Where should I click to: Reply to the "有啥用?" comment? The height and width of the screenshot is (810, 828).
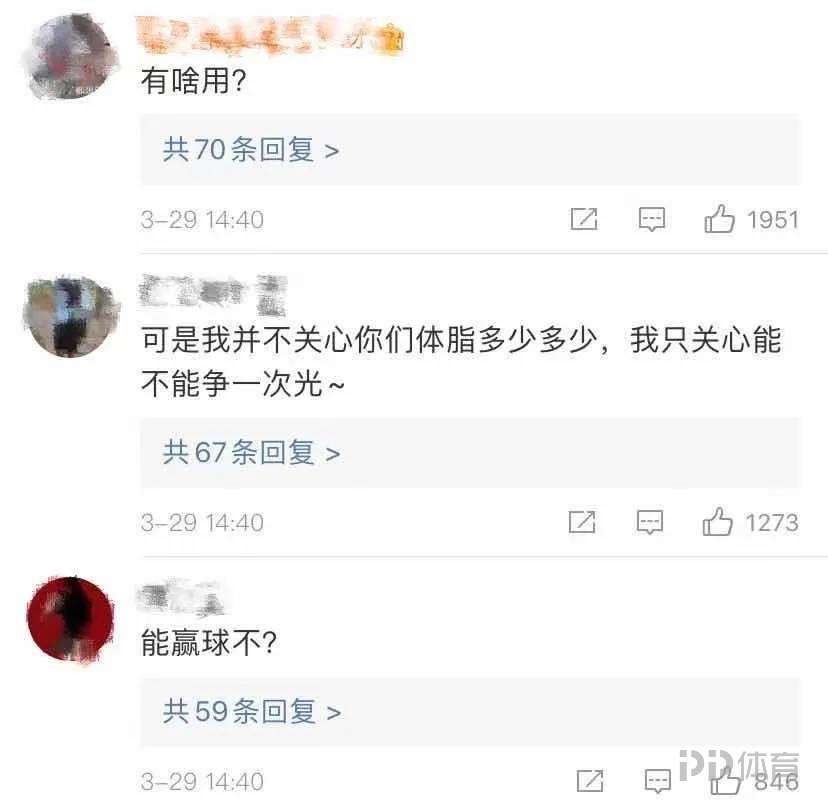coord(652,219)
